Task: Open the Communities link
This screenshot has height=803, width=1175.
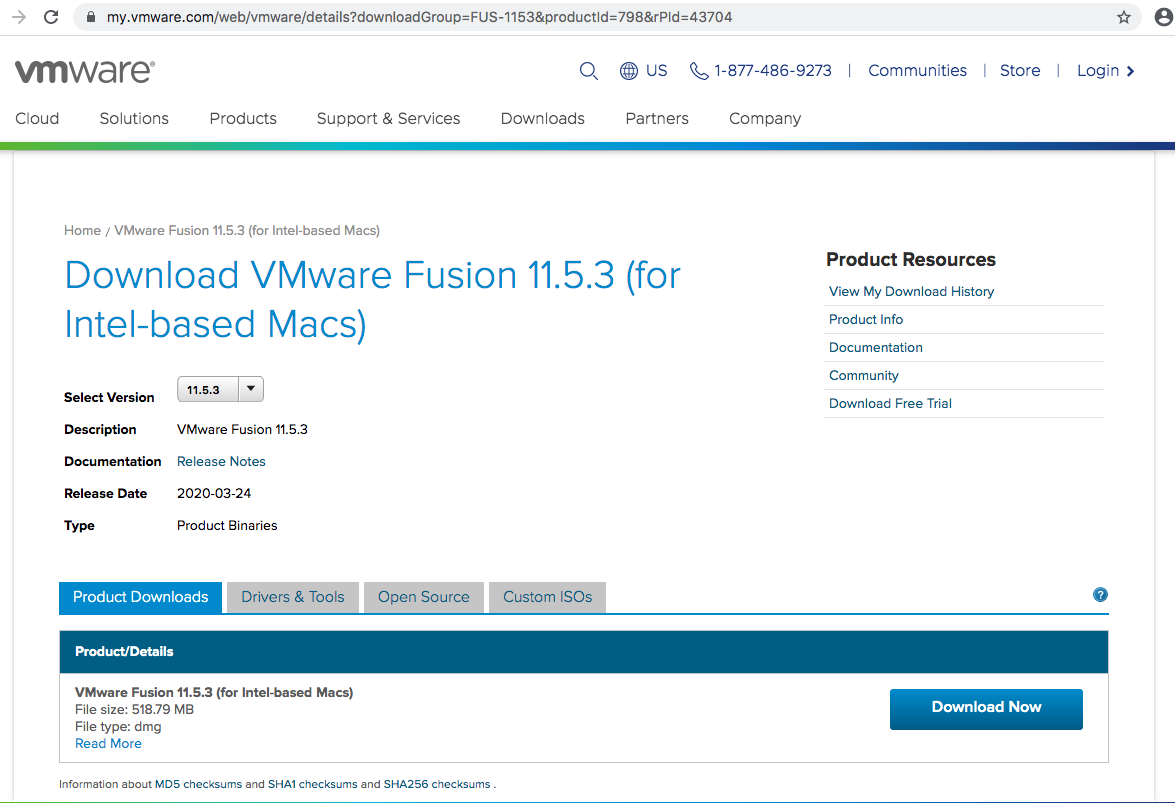Action: click(917, 71)
